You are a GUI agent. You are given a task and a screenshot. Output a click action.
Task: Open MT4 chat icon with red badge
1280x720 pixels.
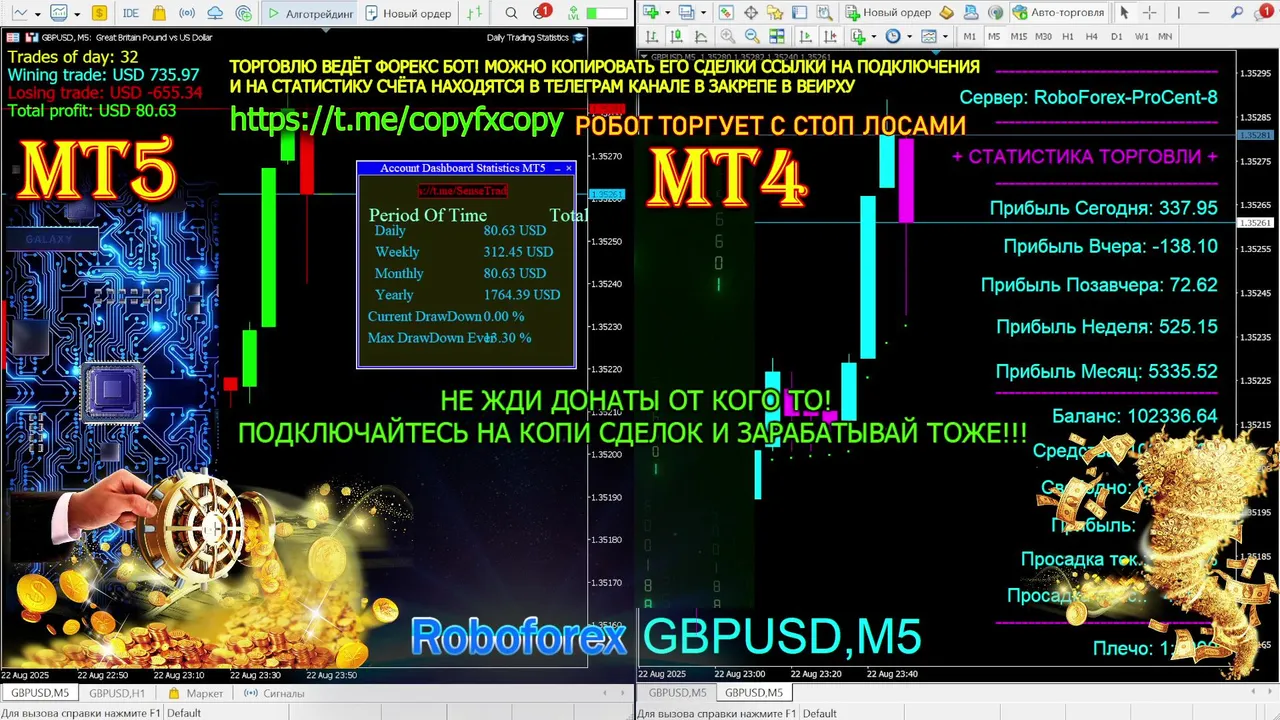click(1264, 12)
